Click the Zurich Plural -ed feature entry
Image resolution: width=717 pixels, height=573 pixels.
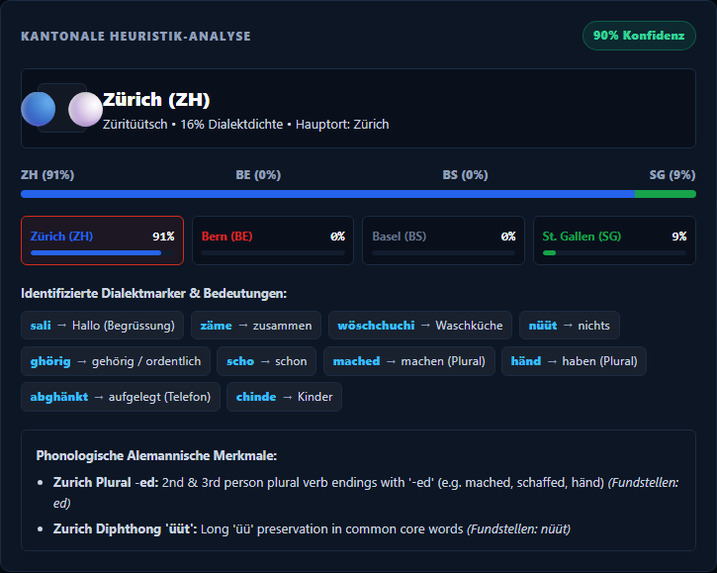click(x=366, y=493)
